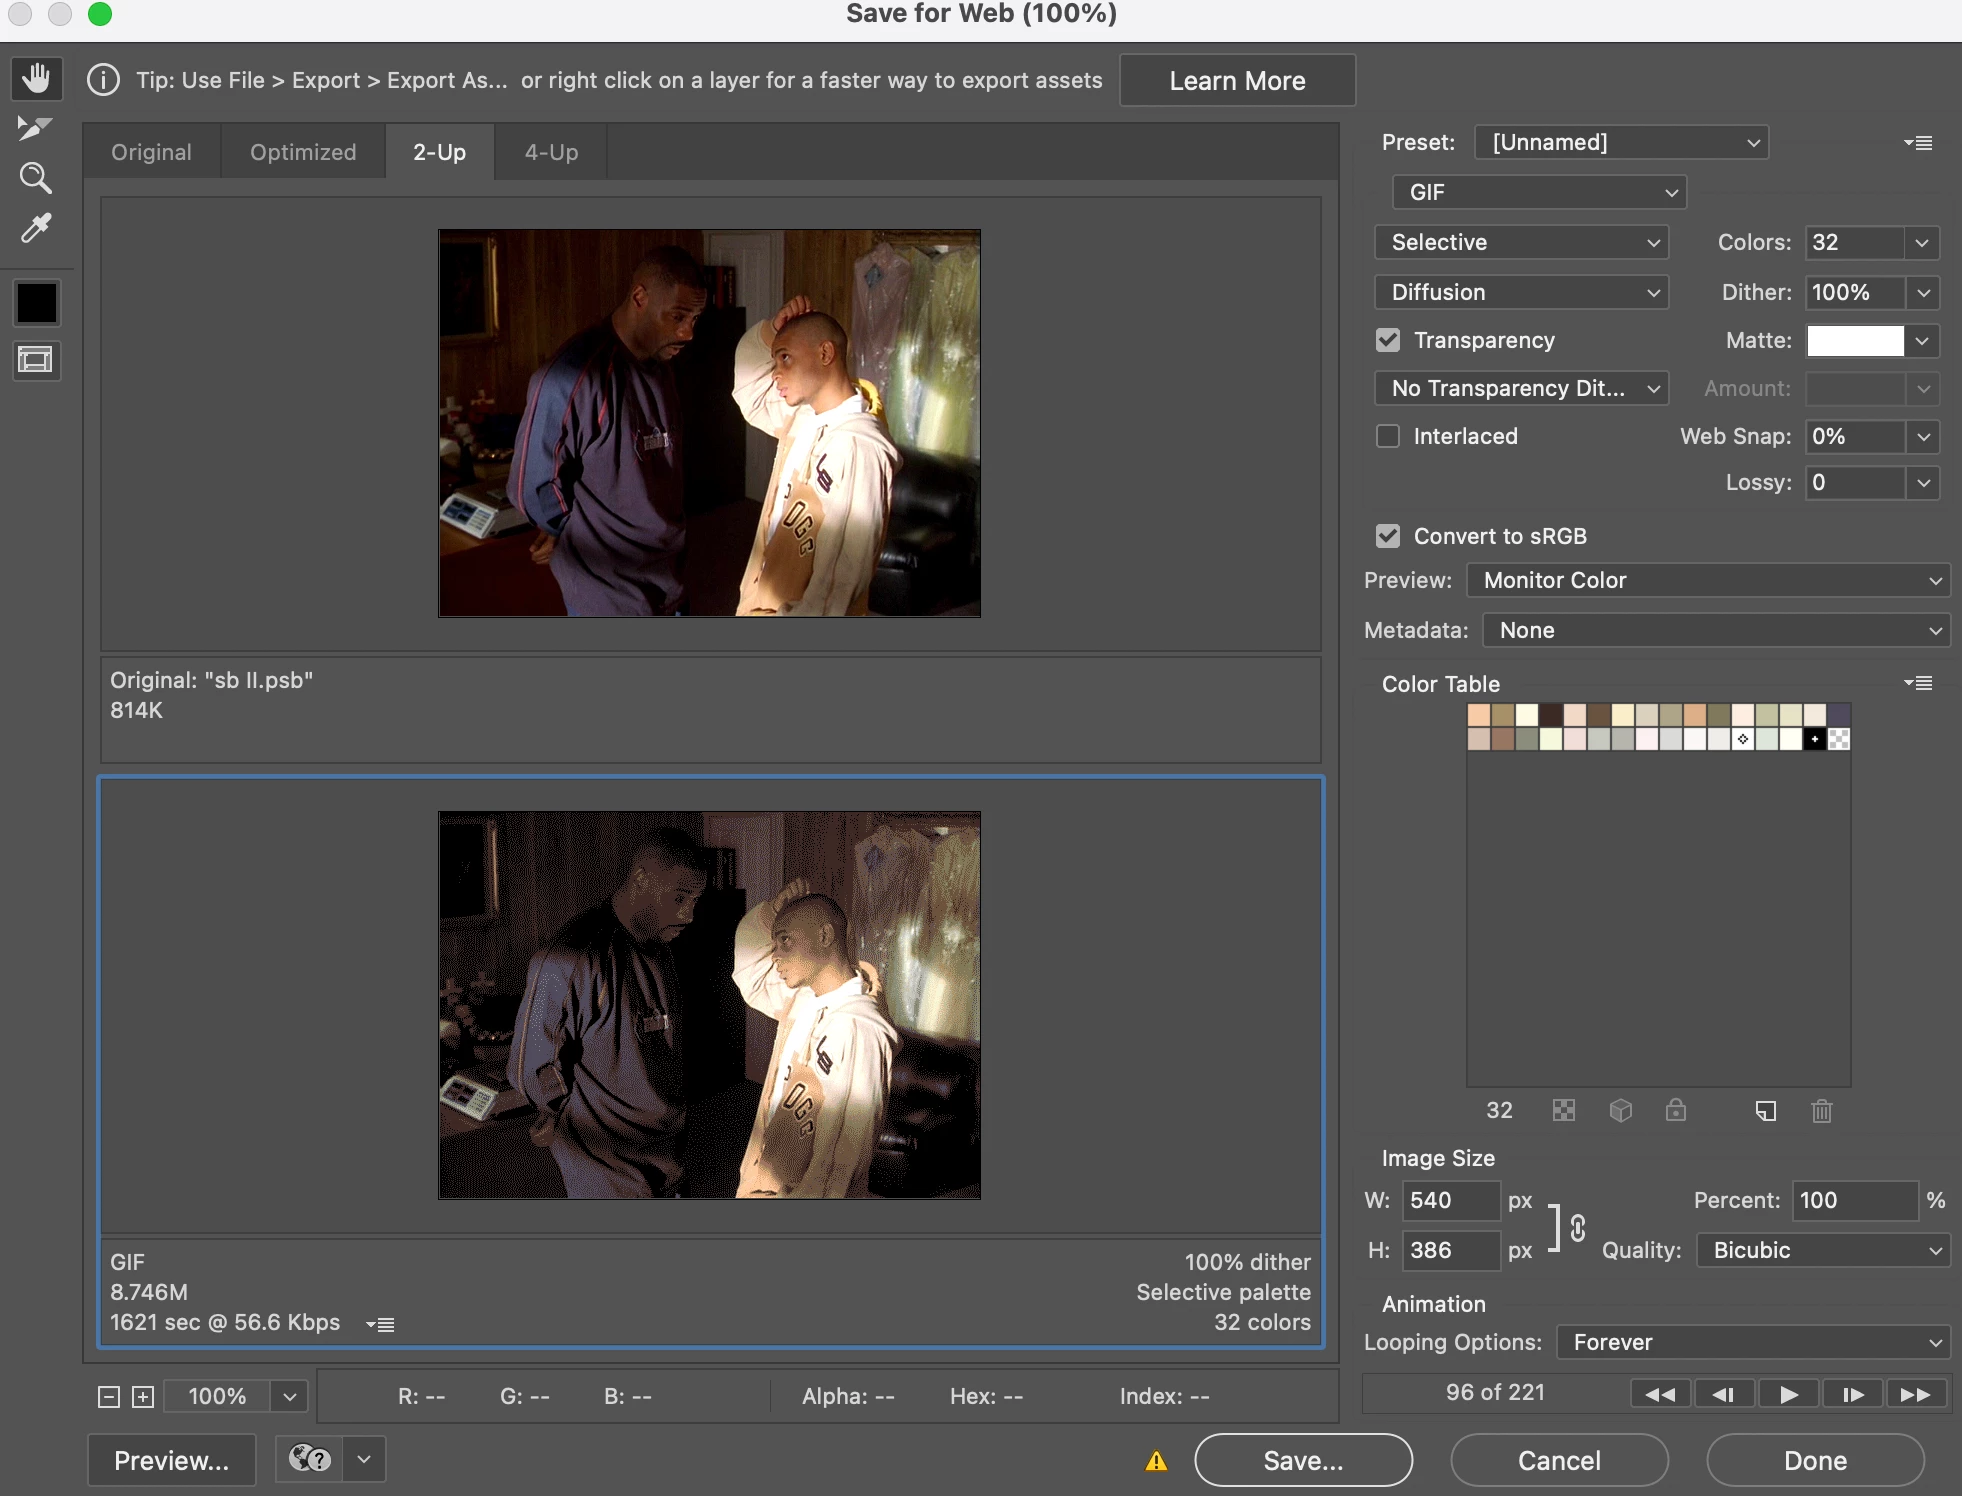Expand the Looping Options Forever dropdown
Image resolution: width=1962 pixels, height=1496 pixels.
pos(1754,1342)
